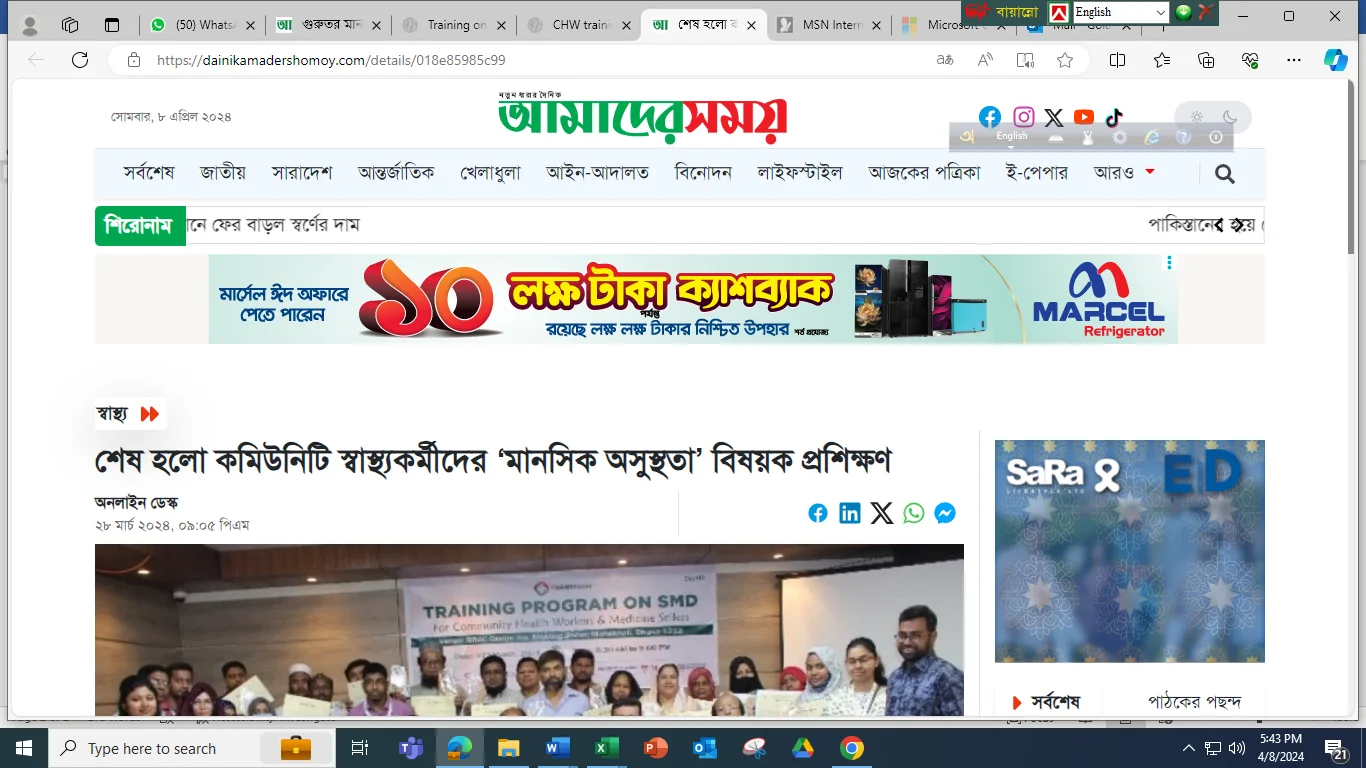Share article via WhatsApp
1366x768 pixels.
[914, 513]
